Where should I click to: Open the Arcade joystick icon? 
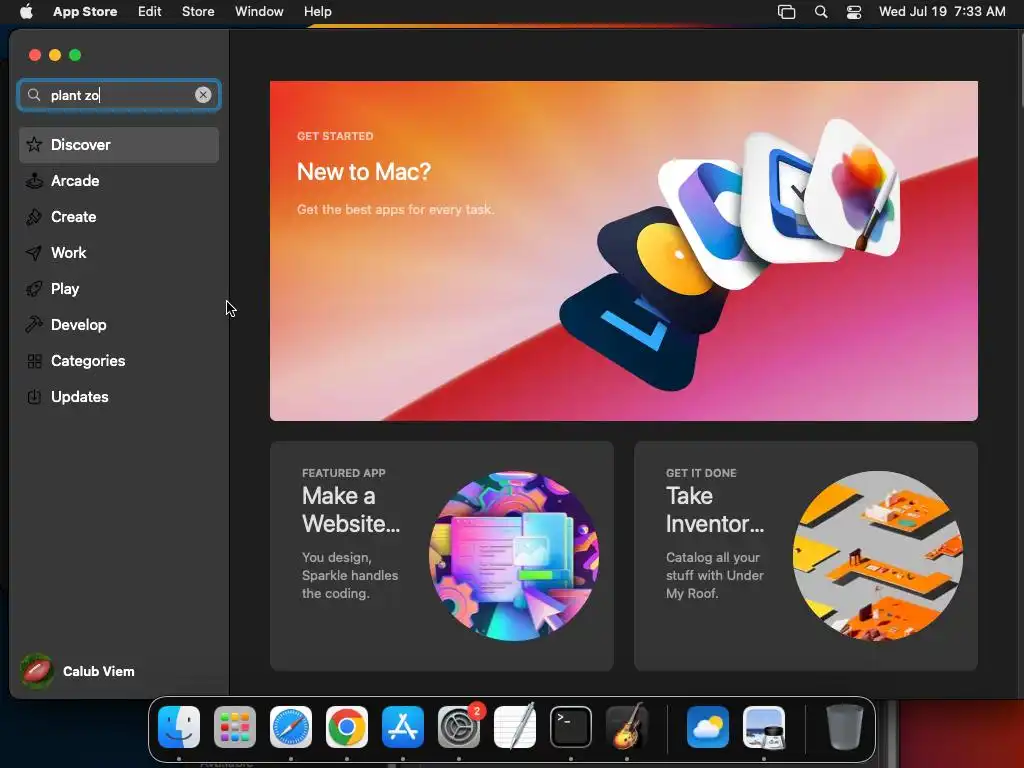[34, 181]
